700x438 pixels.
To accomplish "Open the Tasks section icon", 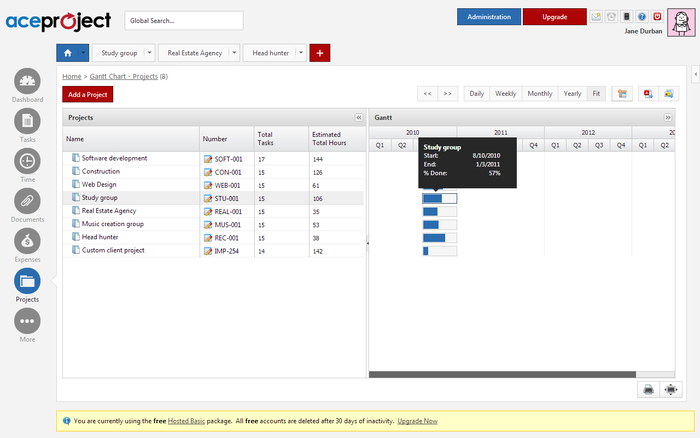I will pyautogui.click(x=27, y=122).
